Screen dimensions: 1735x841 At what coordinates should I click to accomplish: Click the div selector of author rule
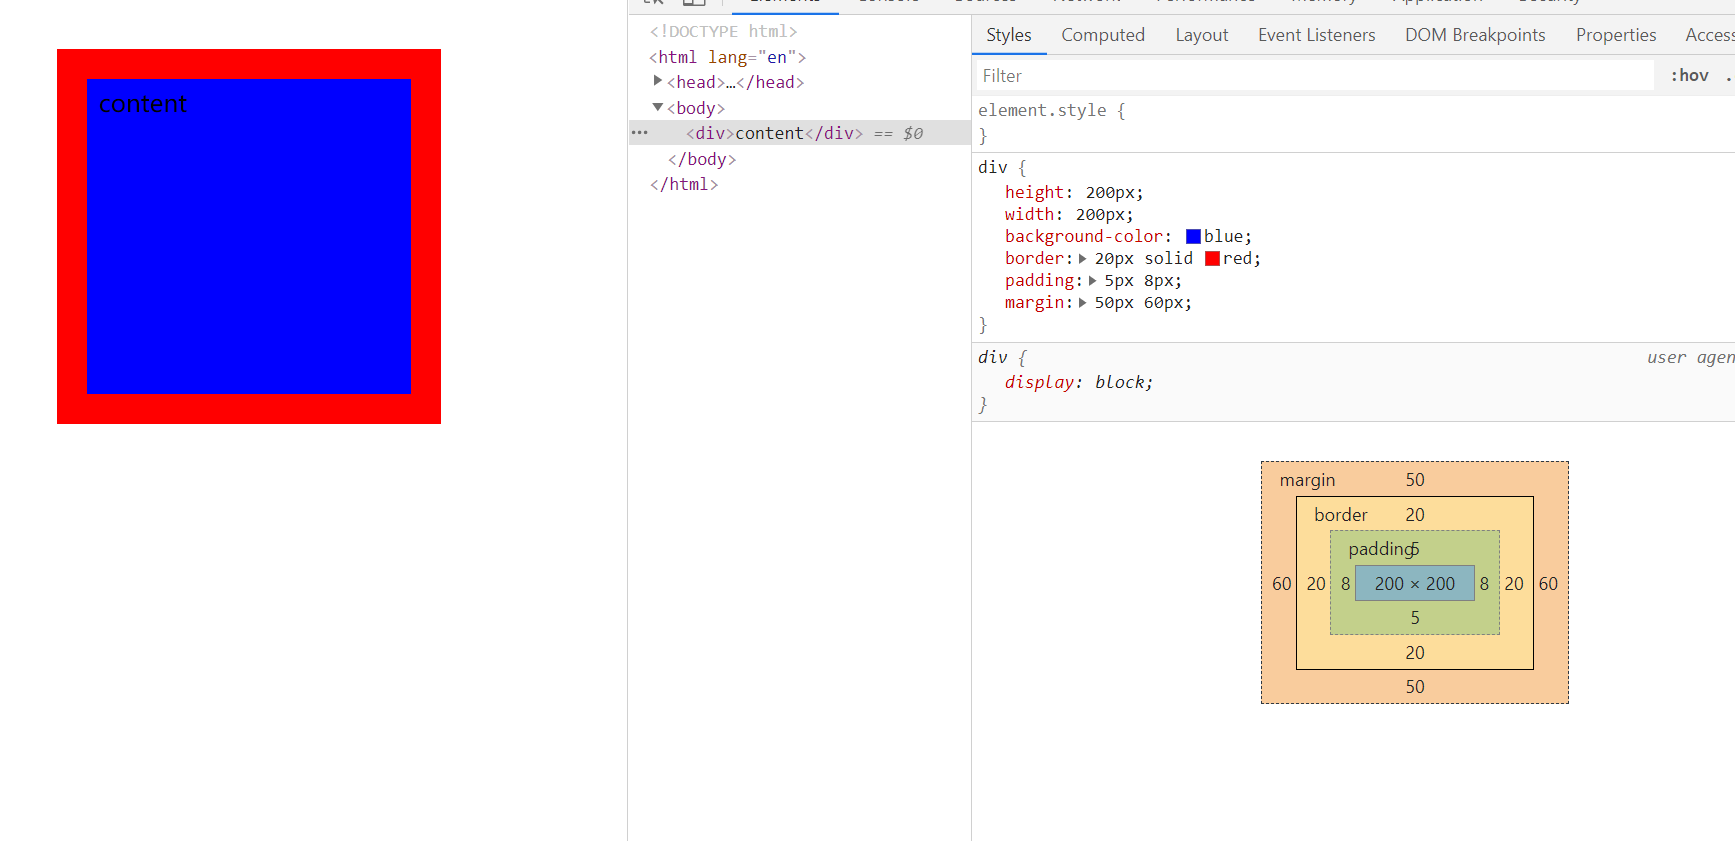pos(992,167)
